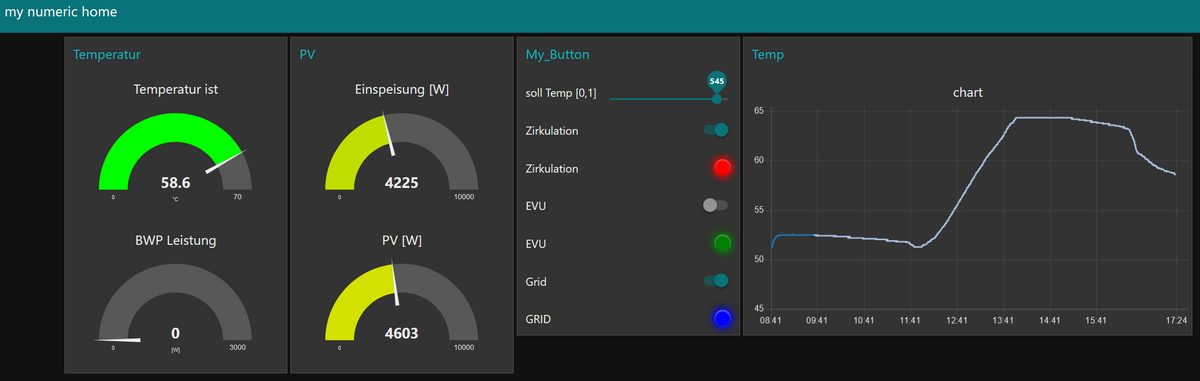Click the green EVU LED indicator
The height and width of the screenshot is (381, 1200).
pos(723,243)
